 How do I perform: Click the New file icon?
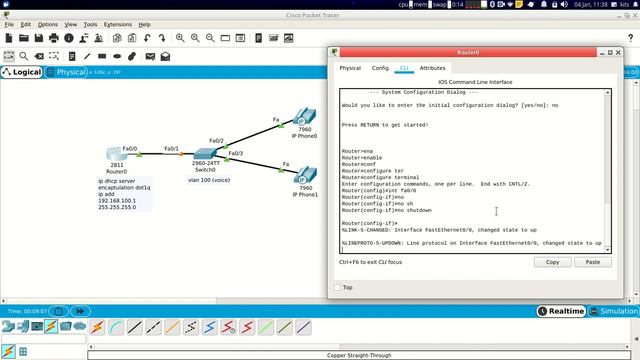(9, 38)
